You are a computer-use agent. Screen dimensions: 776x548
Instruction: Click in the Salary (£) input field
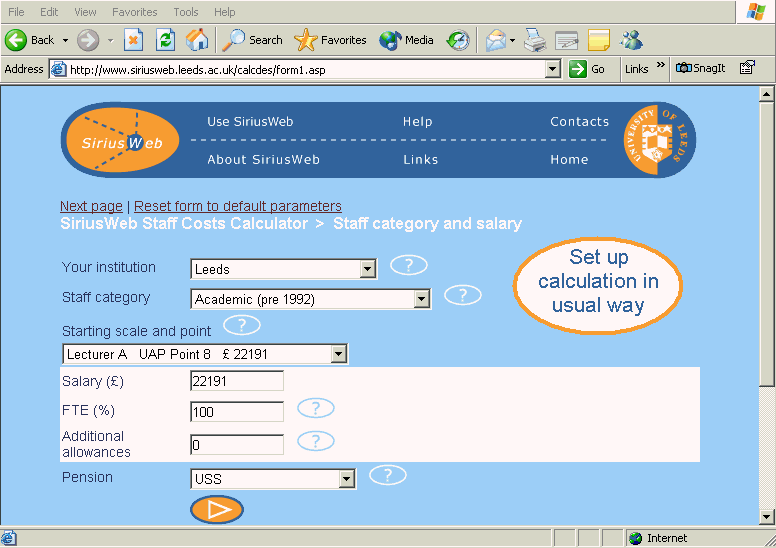pyautogui.click(x=237, y=381)
